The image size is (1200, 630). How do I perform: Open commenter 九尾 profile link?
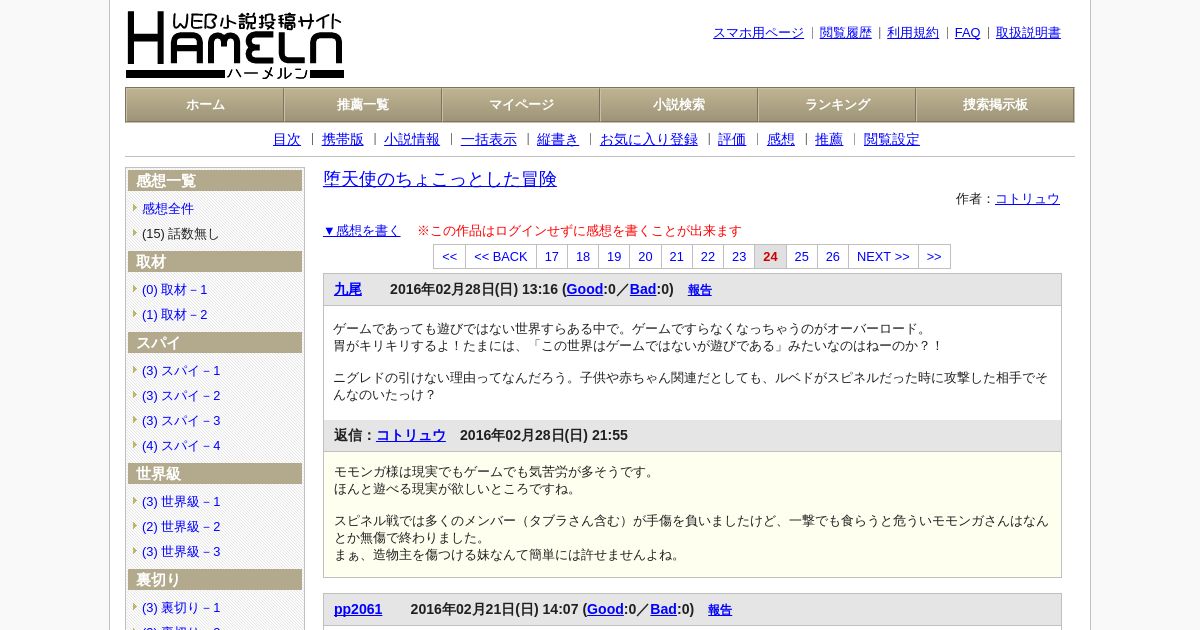348,289
